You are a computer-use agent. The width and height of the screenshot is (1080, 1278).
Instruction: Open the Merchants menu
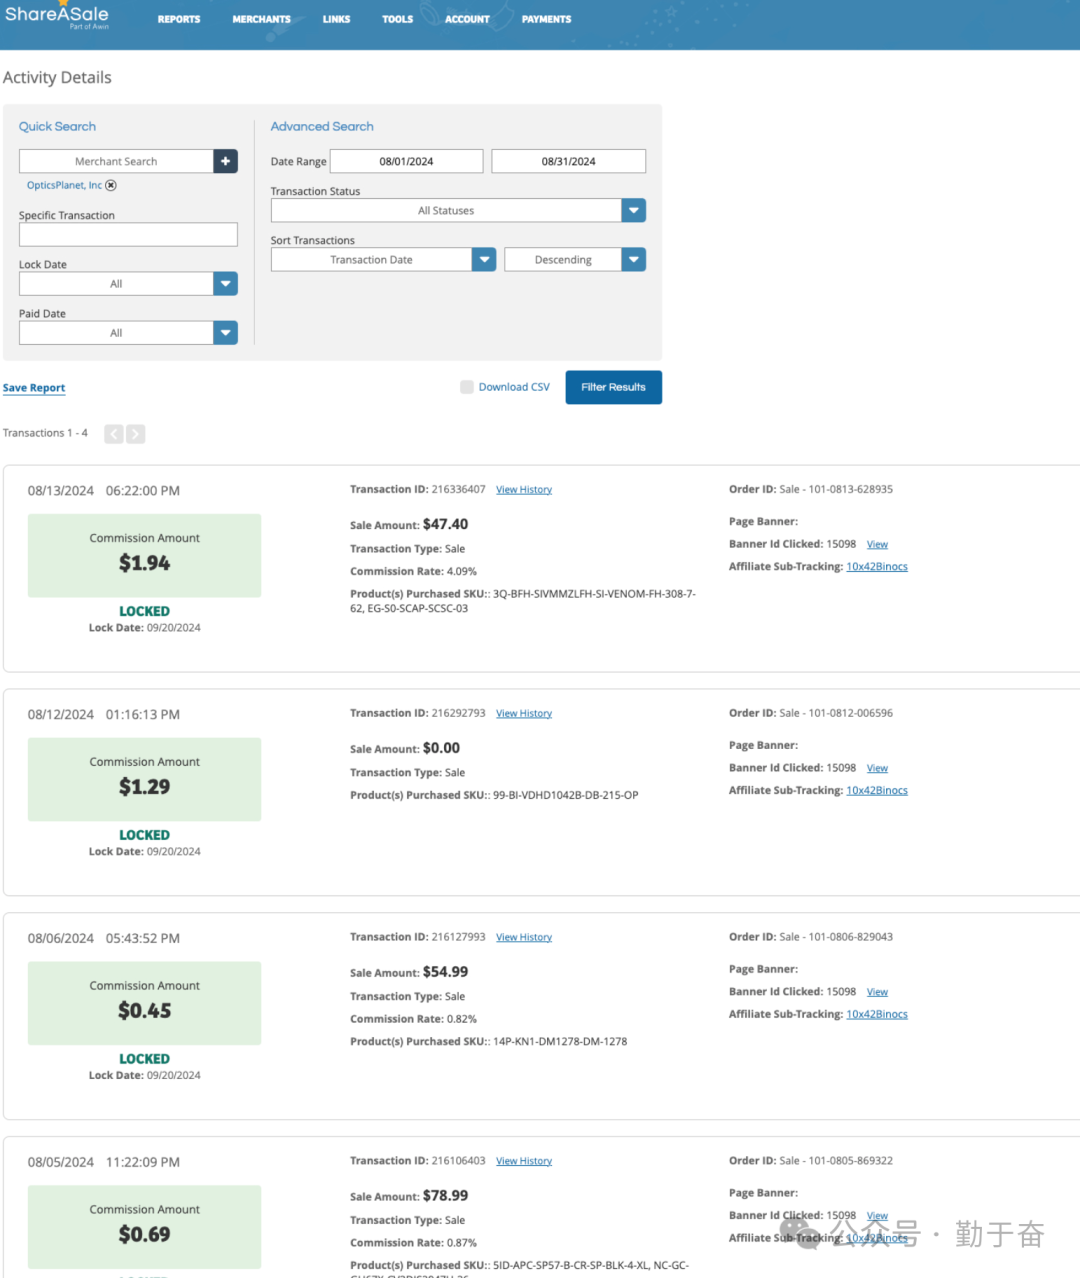261,19
